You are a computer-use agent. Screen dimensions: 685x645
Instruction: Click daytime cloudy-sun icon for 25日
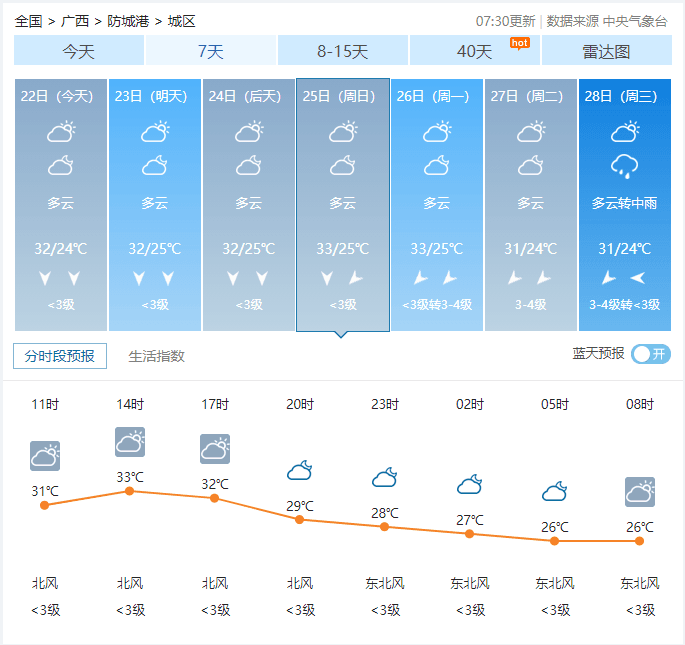pos(343,132)
